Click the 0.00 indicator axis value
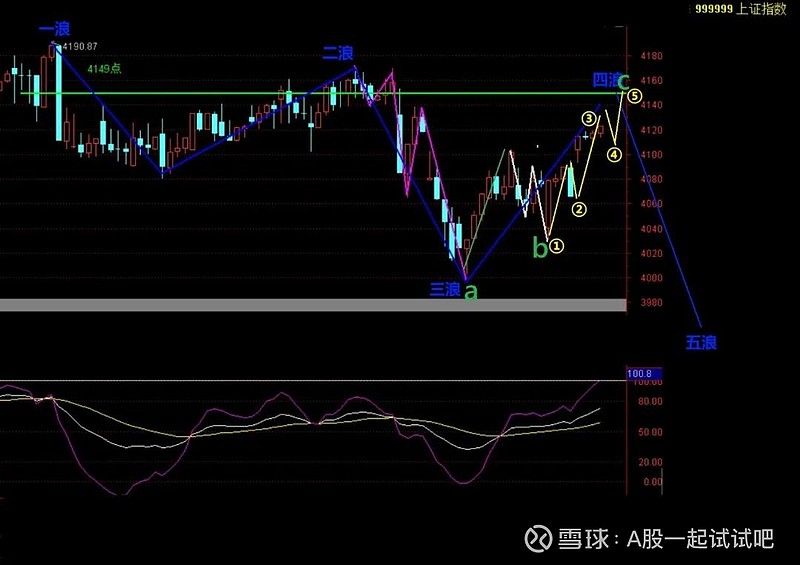The width and height of the screenshot is (800, 565). [x=652, y=482]
